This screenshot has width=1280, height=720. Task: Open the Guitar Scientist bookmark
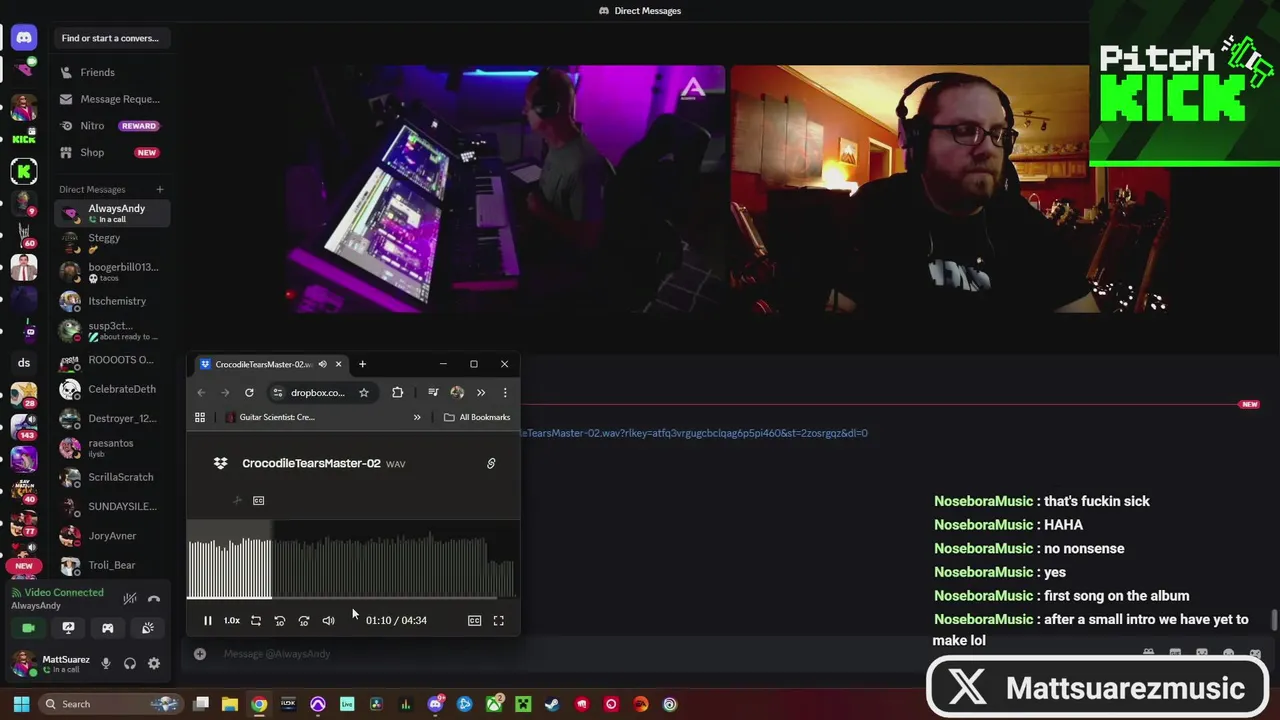[x=270, y=417]
